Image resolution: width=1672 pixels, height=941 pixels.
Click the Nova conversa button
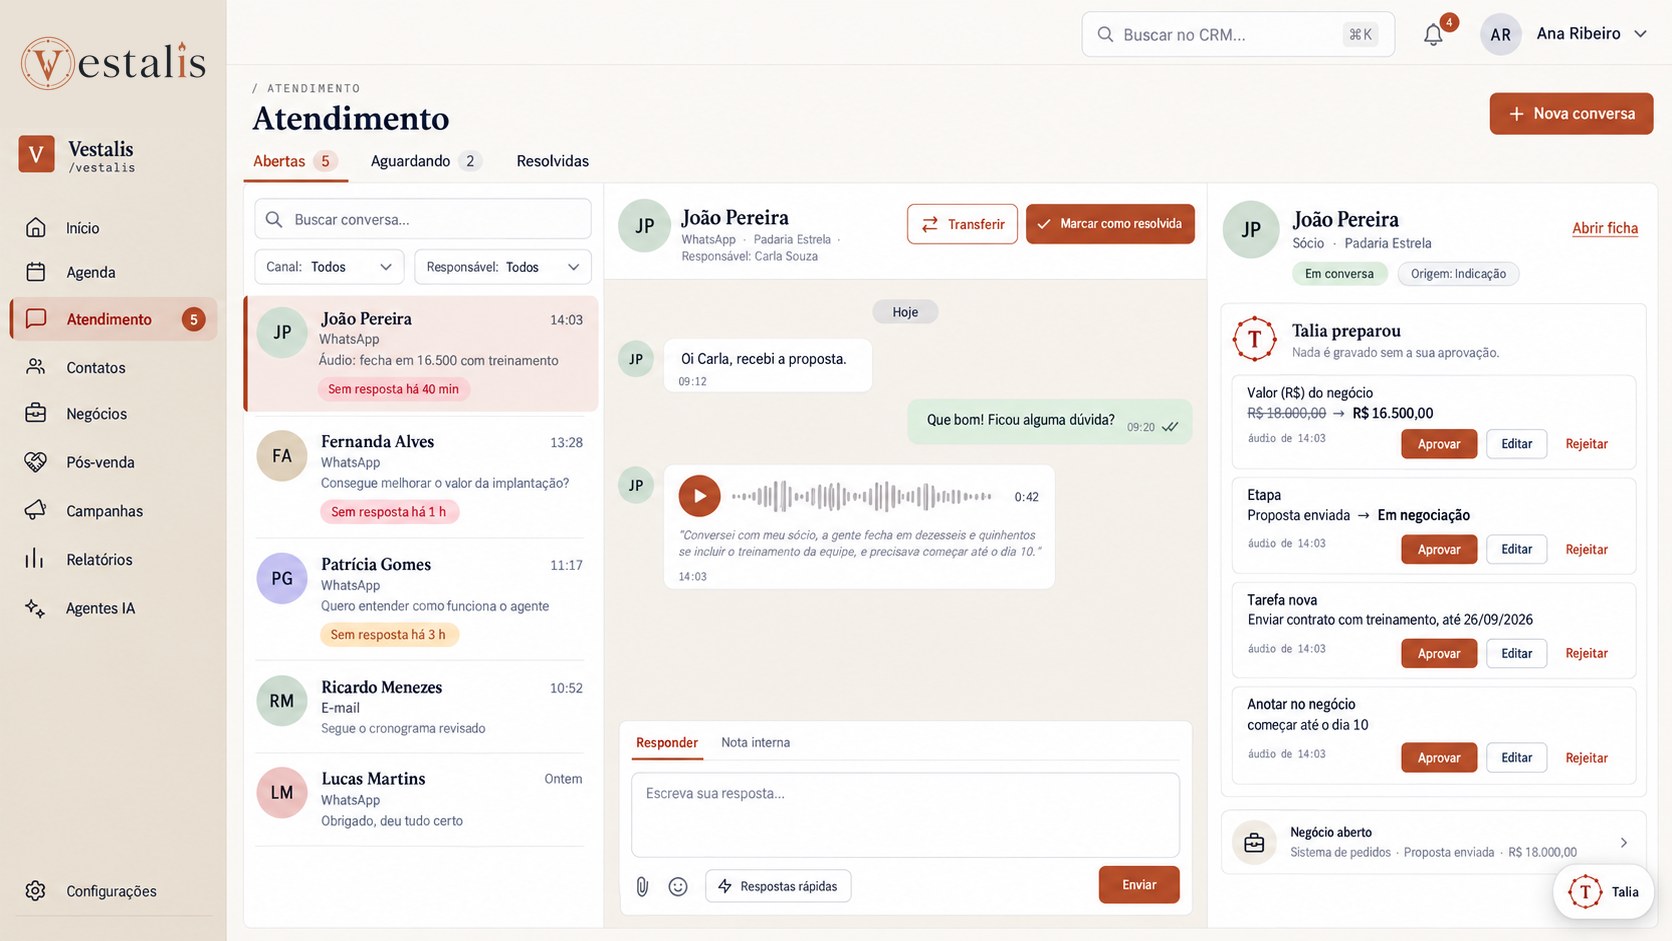pos(1571,113)
